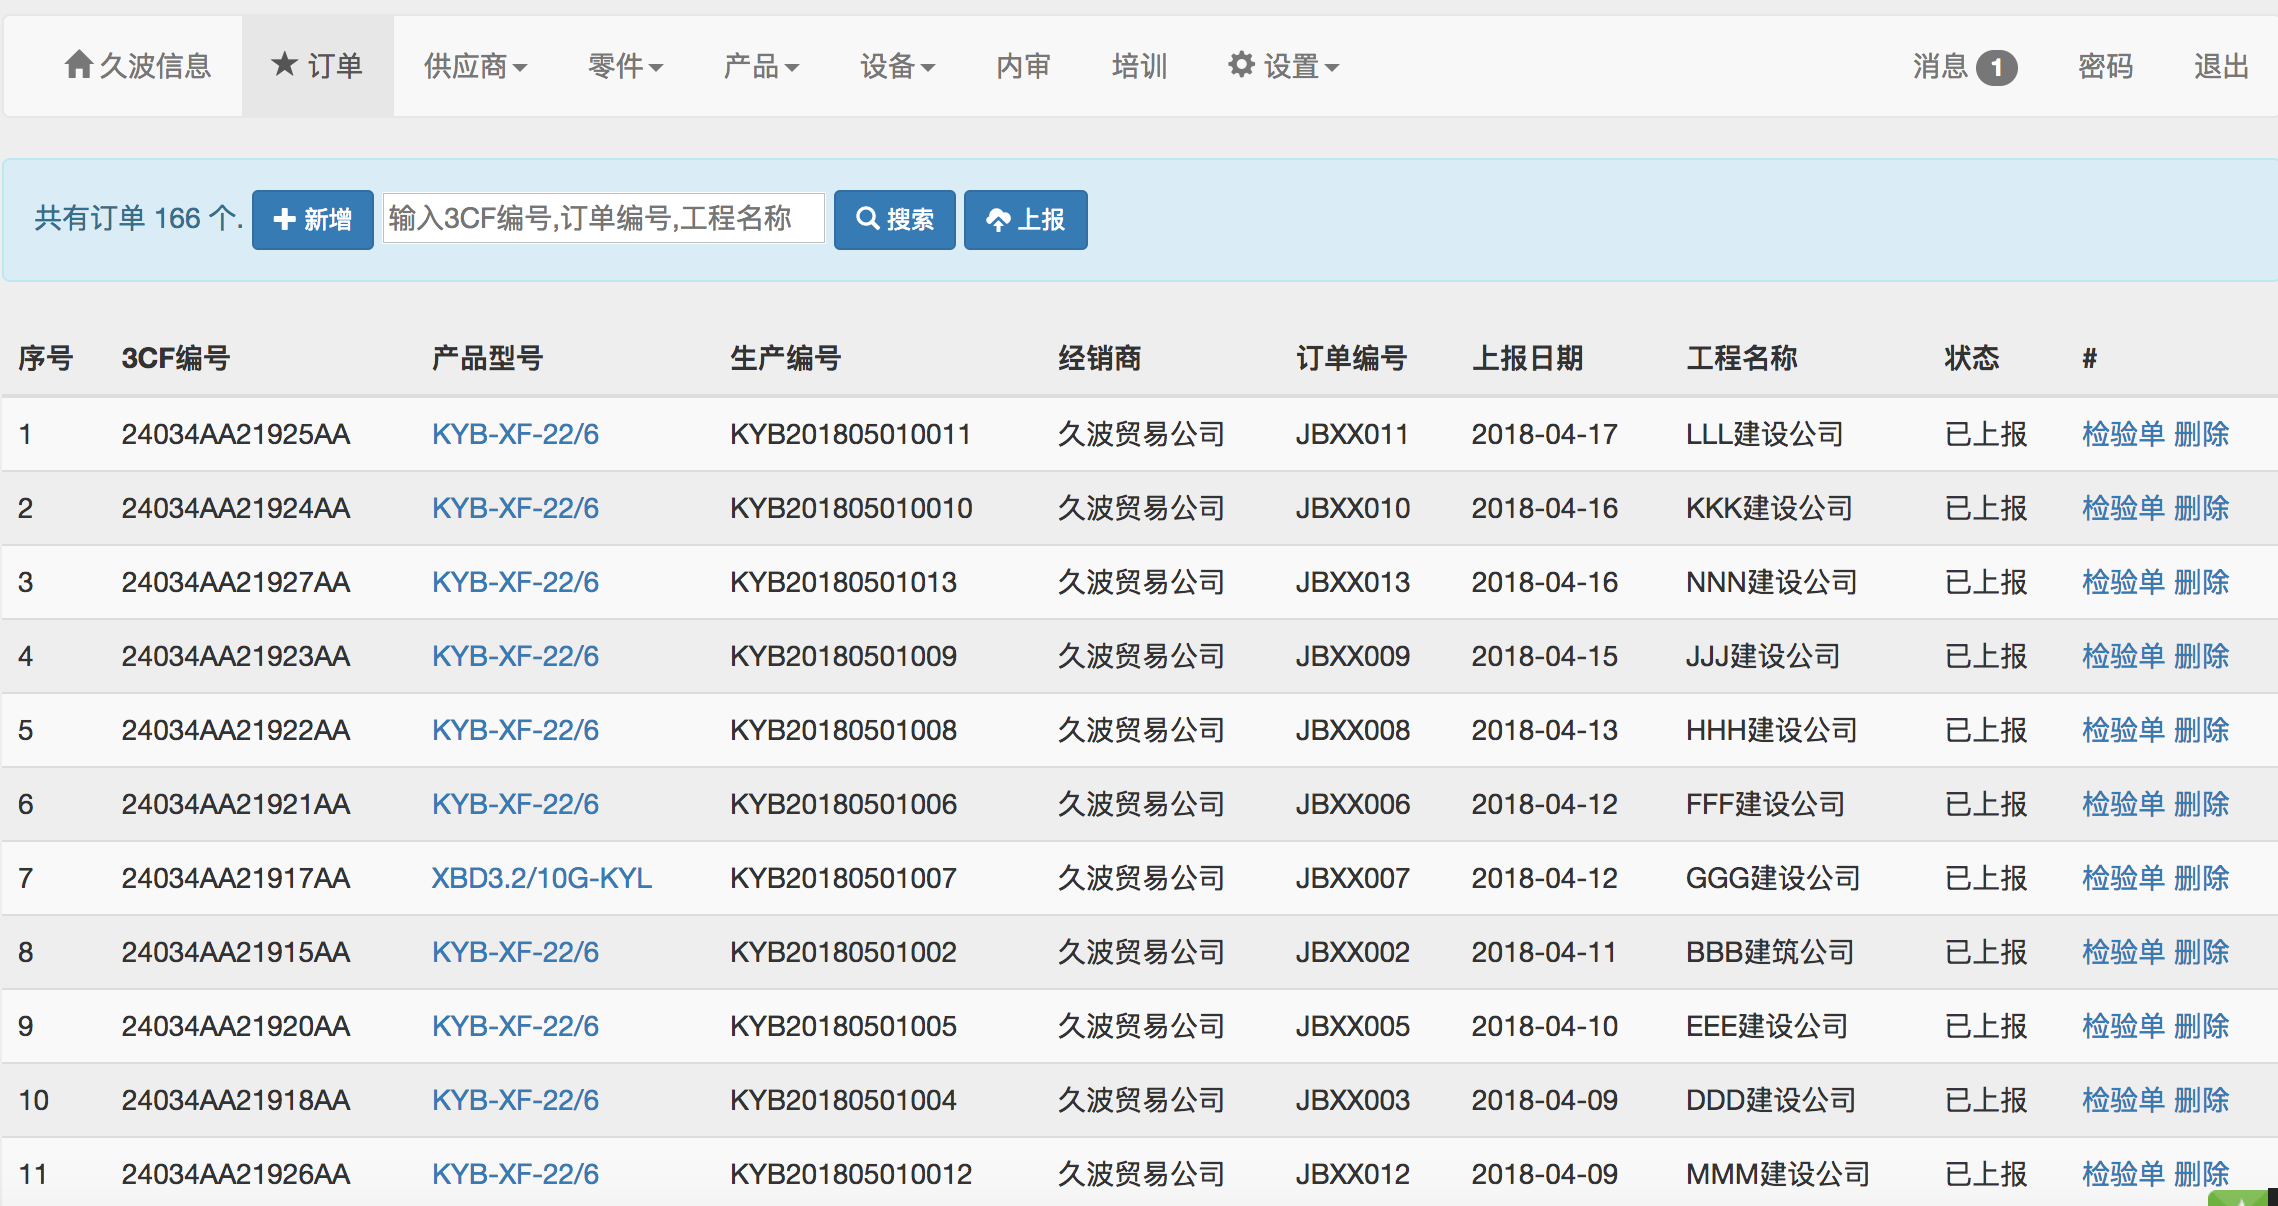Open the 消息 notification badge

coord(1996,67)
